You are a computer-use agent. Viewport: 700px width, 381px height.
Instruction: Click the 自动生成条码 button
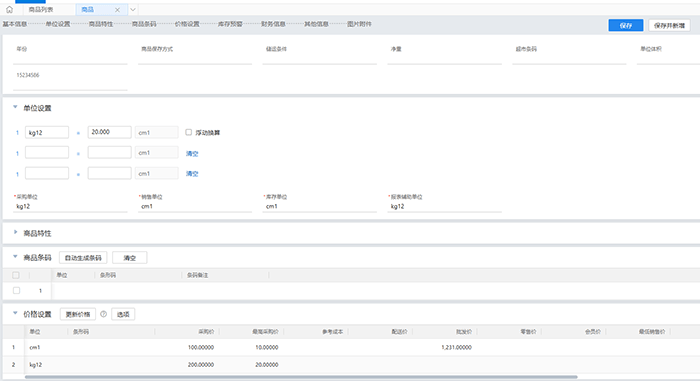(83, 258)
